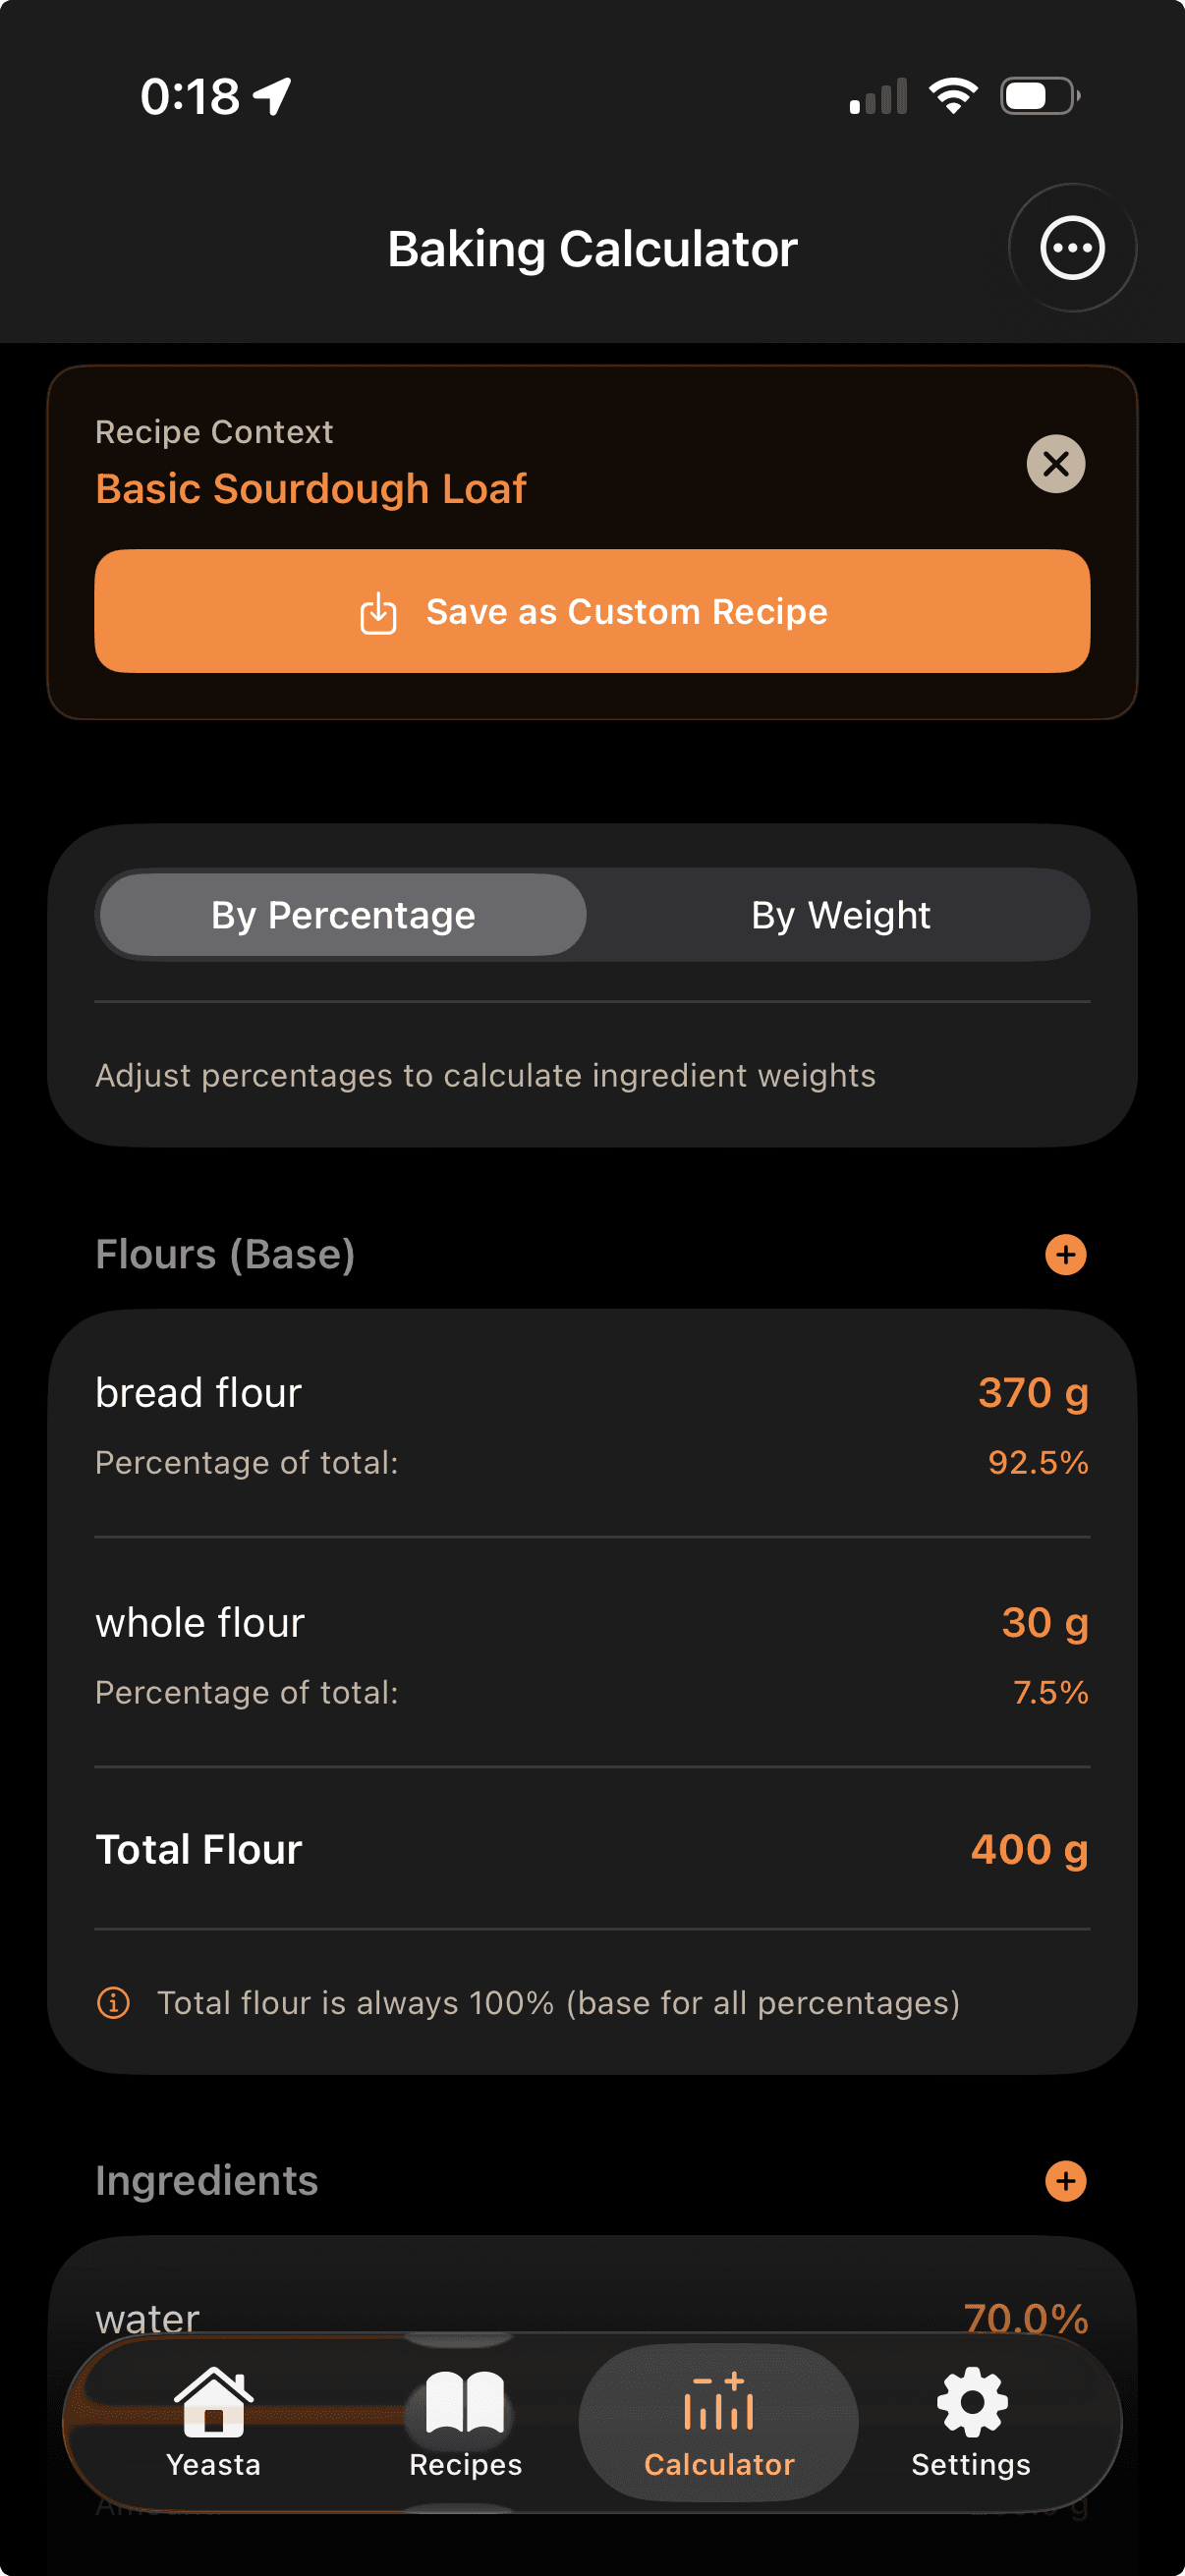Viewport: 1185px width, 2576px height.
Task: Tap Save as Custom Recipe button
Action: [x=592, y=611]
